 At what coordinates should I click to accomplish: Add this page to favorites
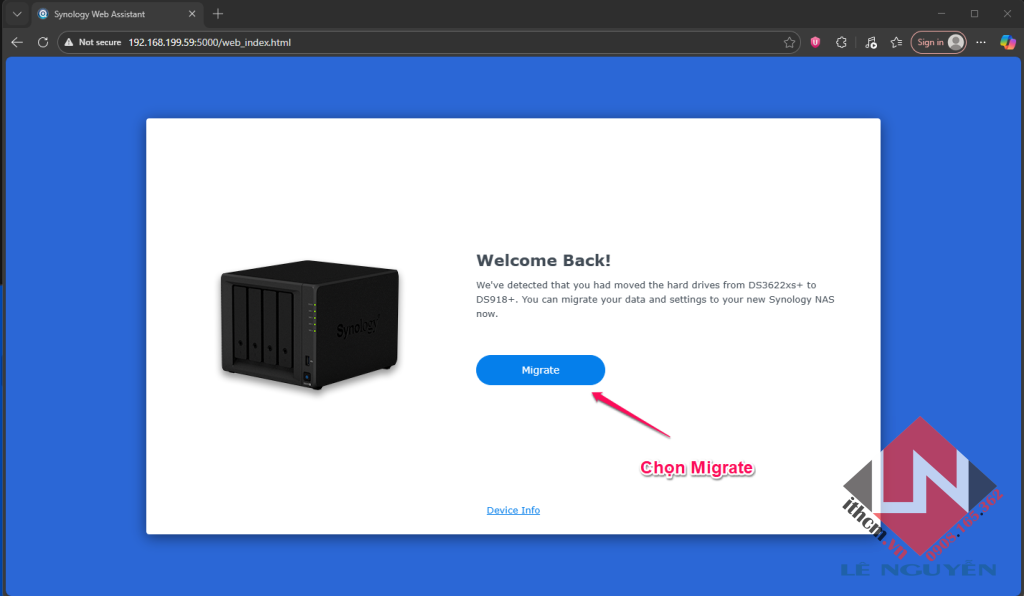click(x=789, y=42)
